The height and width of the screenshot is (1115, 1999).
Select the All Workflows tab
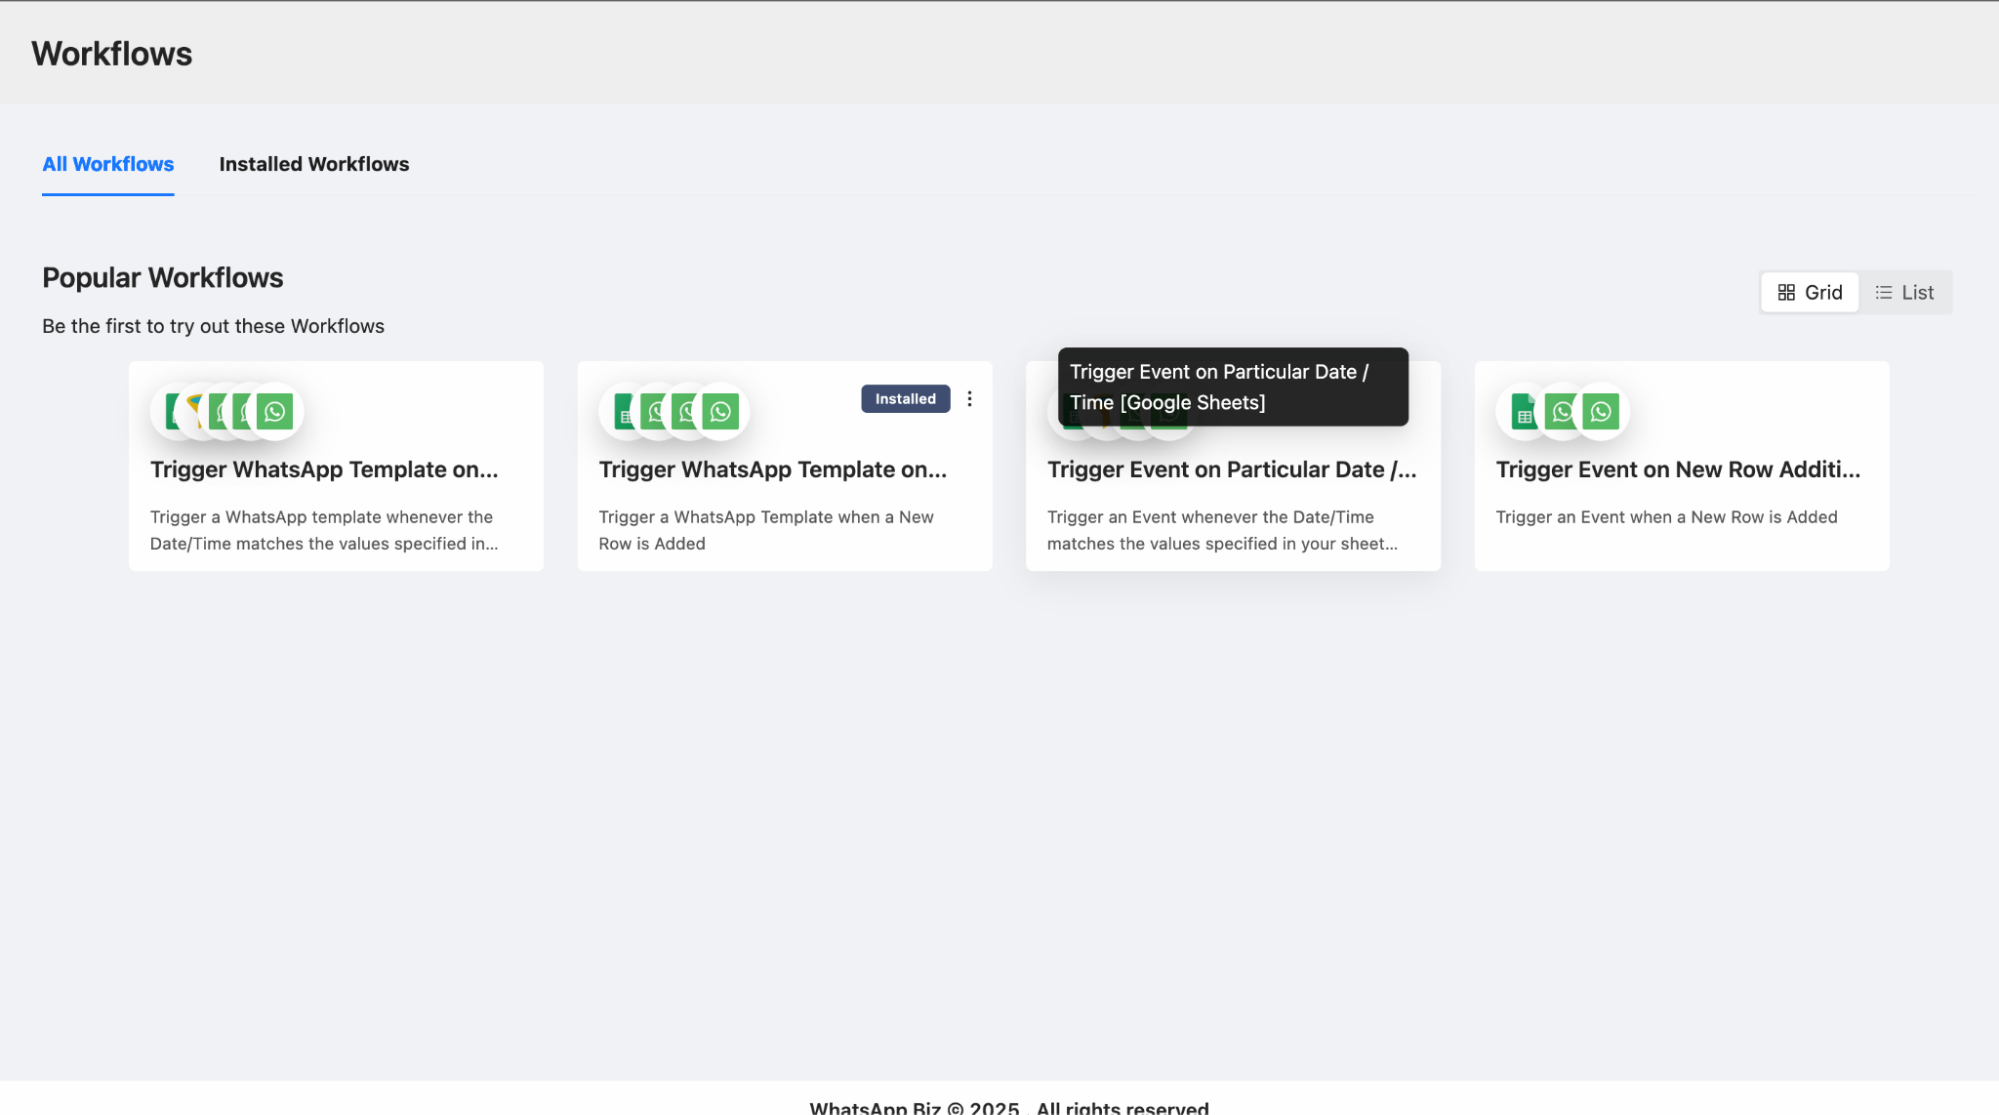pyautogui.click(x=108, y=164)
